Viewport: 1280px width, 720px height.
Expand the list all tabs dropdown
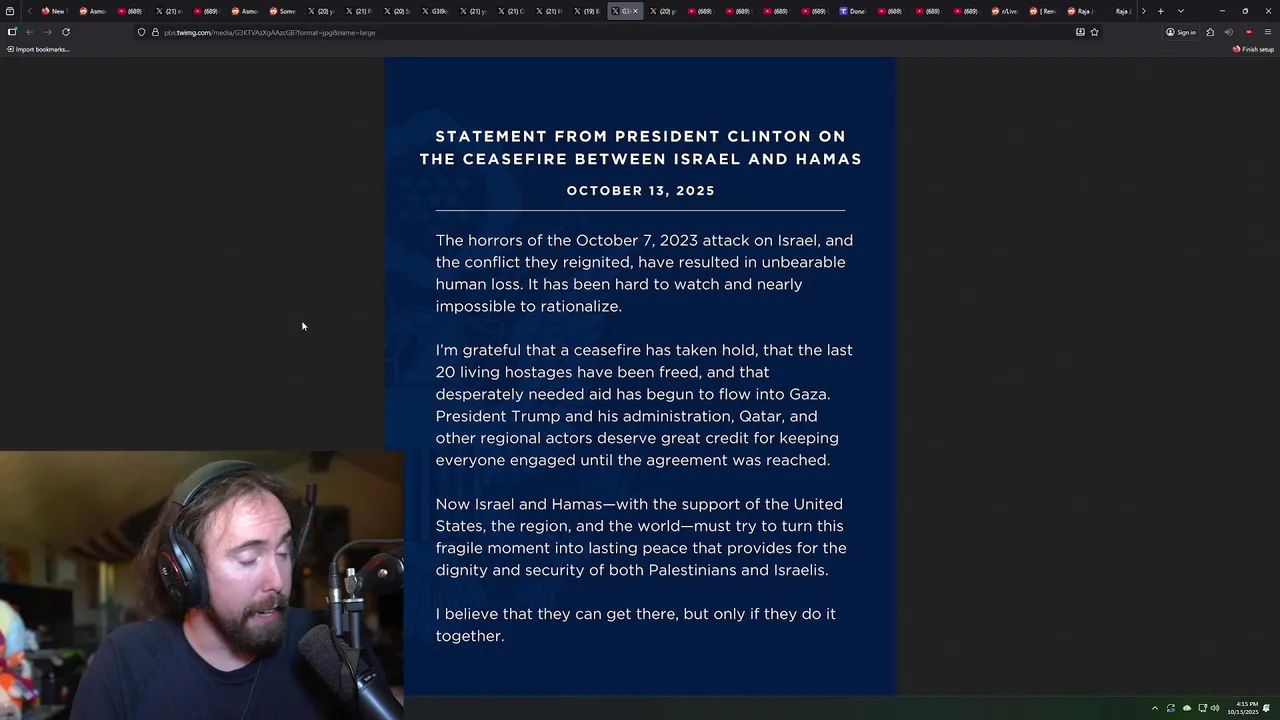tap(1181, 11)
